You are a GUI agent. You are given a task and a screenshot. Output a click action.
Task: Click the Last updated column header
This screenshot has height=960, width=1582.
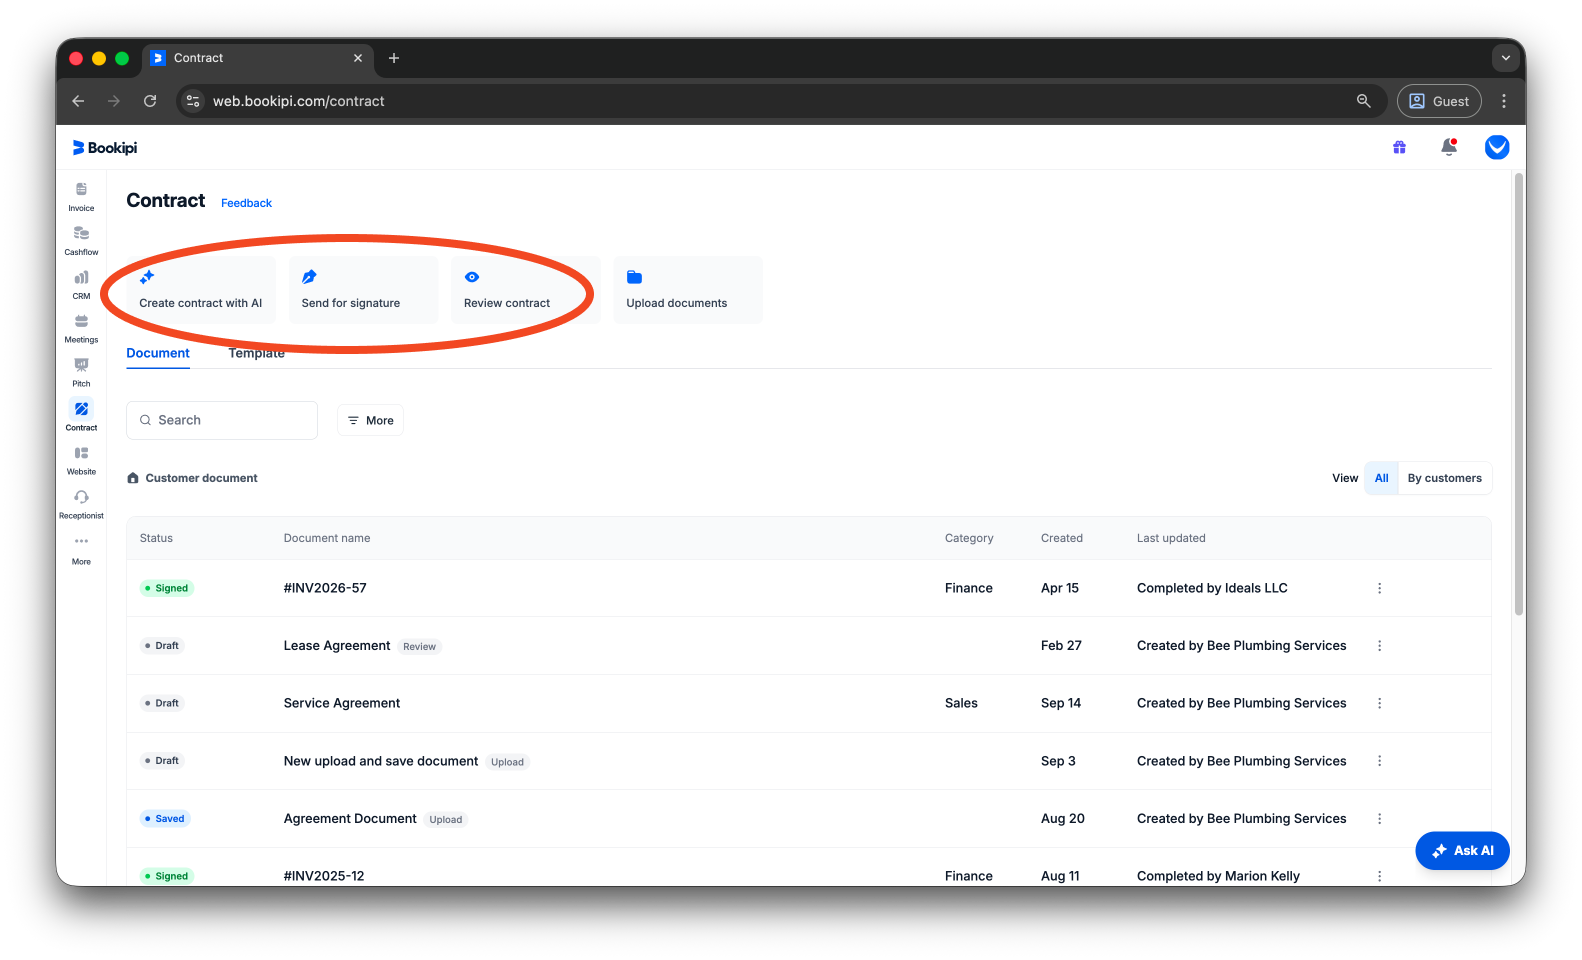1171,538
